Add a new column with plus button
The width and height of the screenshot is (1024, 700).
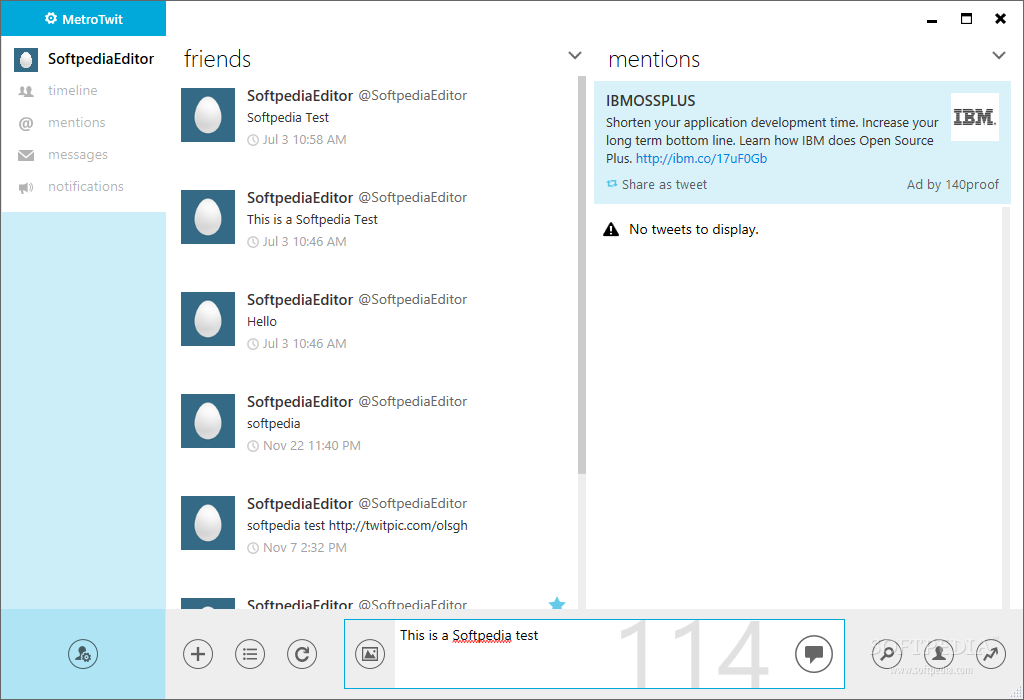coord(198,654)
